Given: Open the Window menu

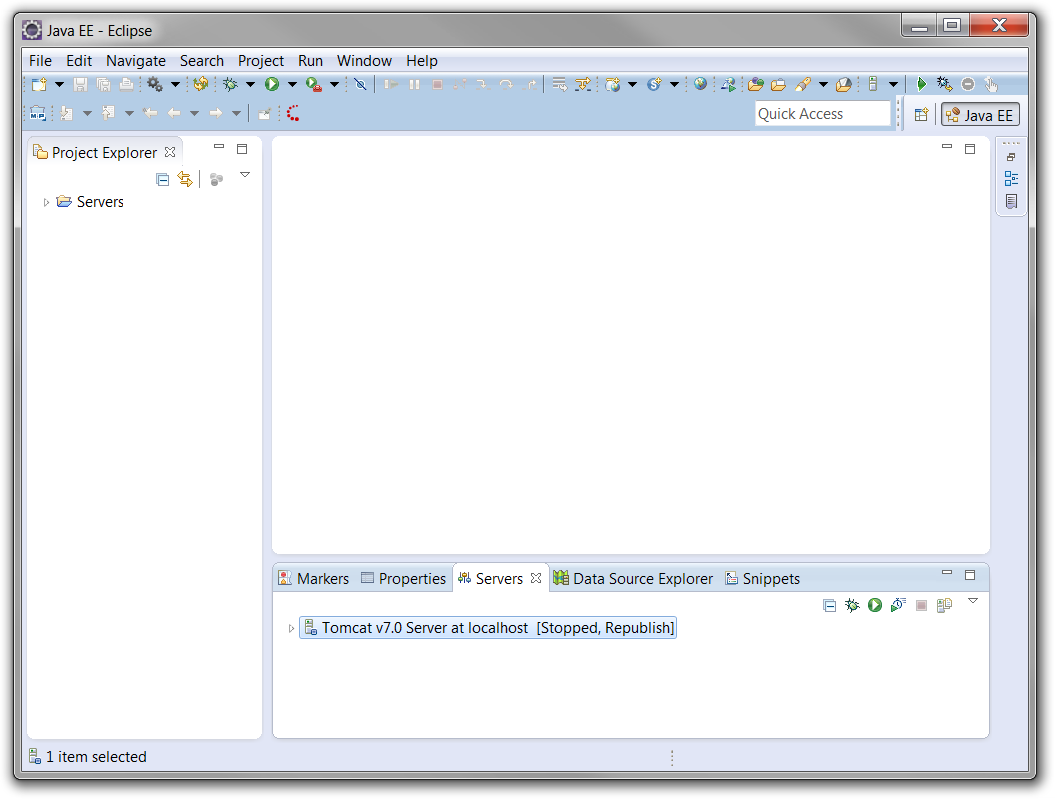Looking at the screenshot, I should (x=364, y=61).
